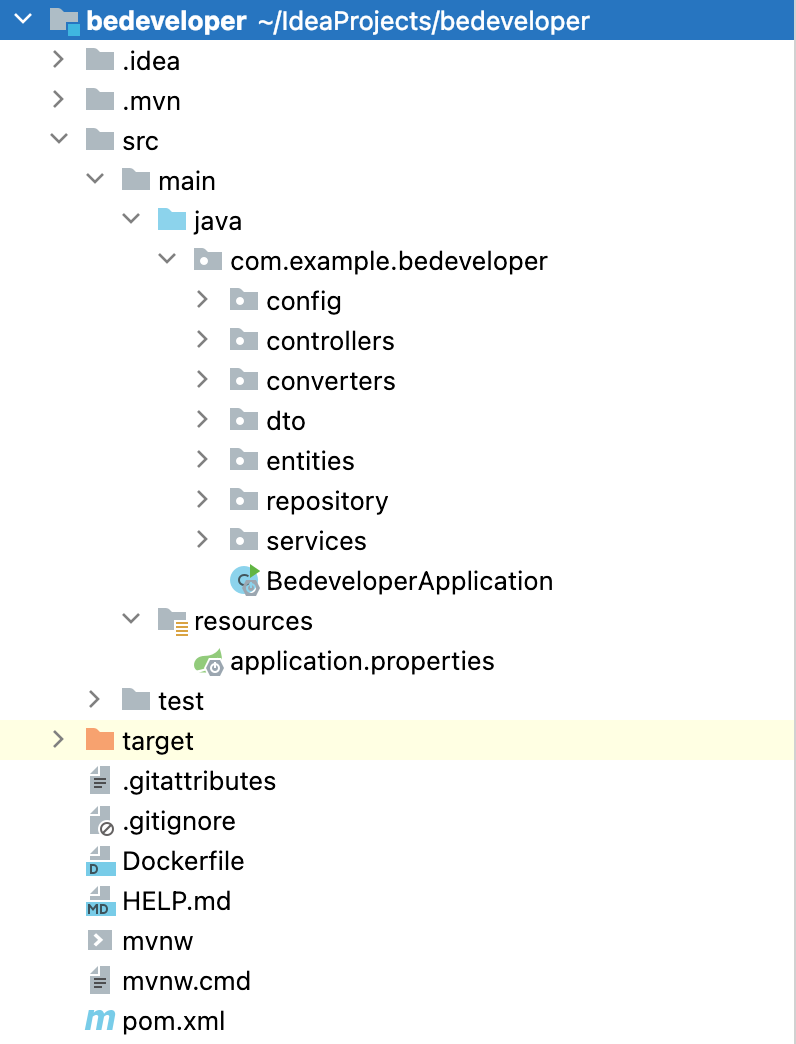Select the entities package
Screen dimensions: 796x1044
(310, 461)
